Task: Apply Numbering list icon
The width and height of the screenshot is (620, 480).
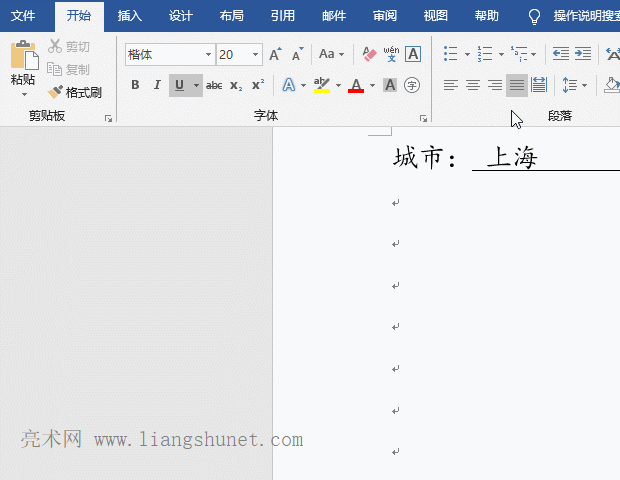Action: click(x=484, y=54)
